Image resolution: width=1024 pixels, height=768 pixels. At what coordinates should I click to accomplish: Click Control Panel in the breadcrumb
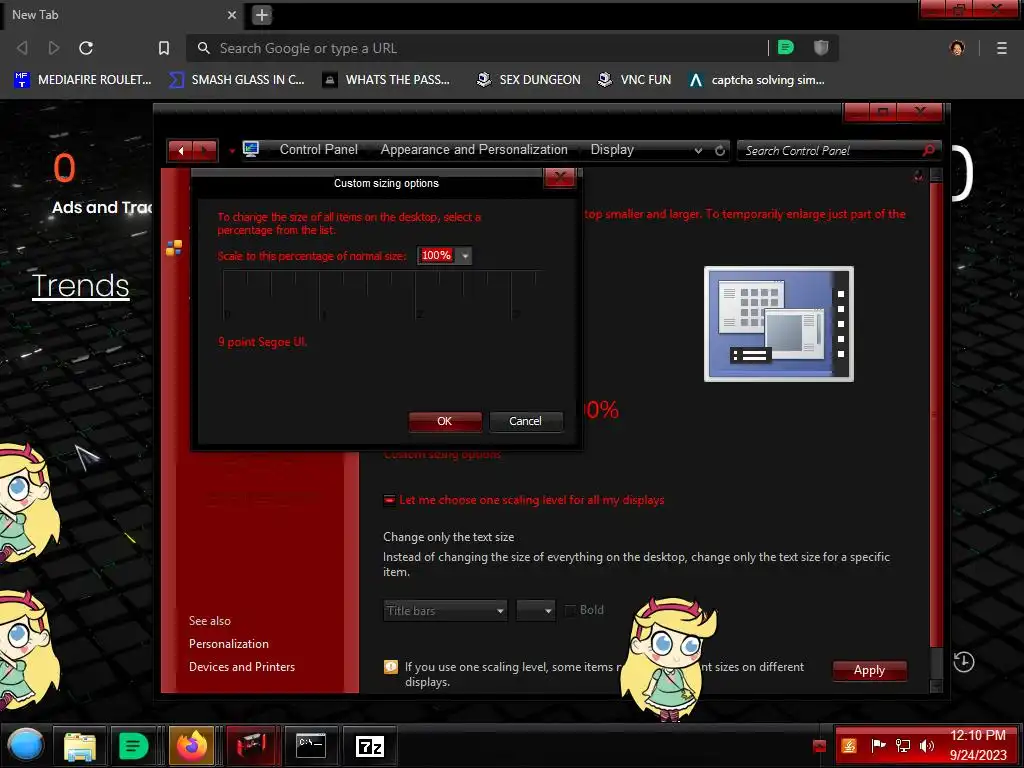318,150
